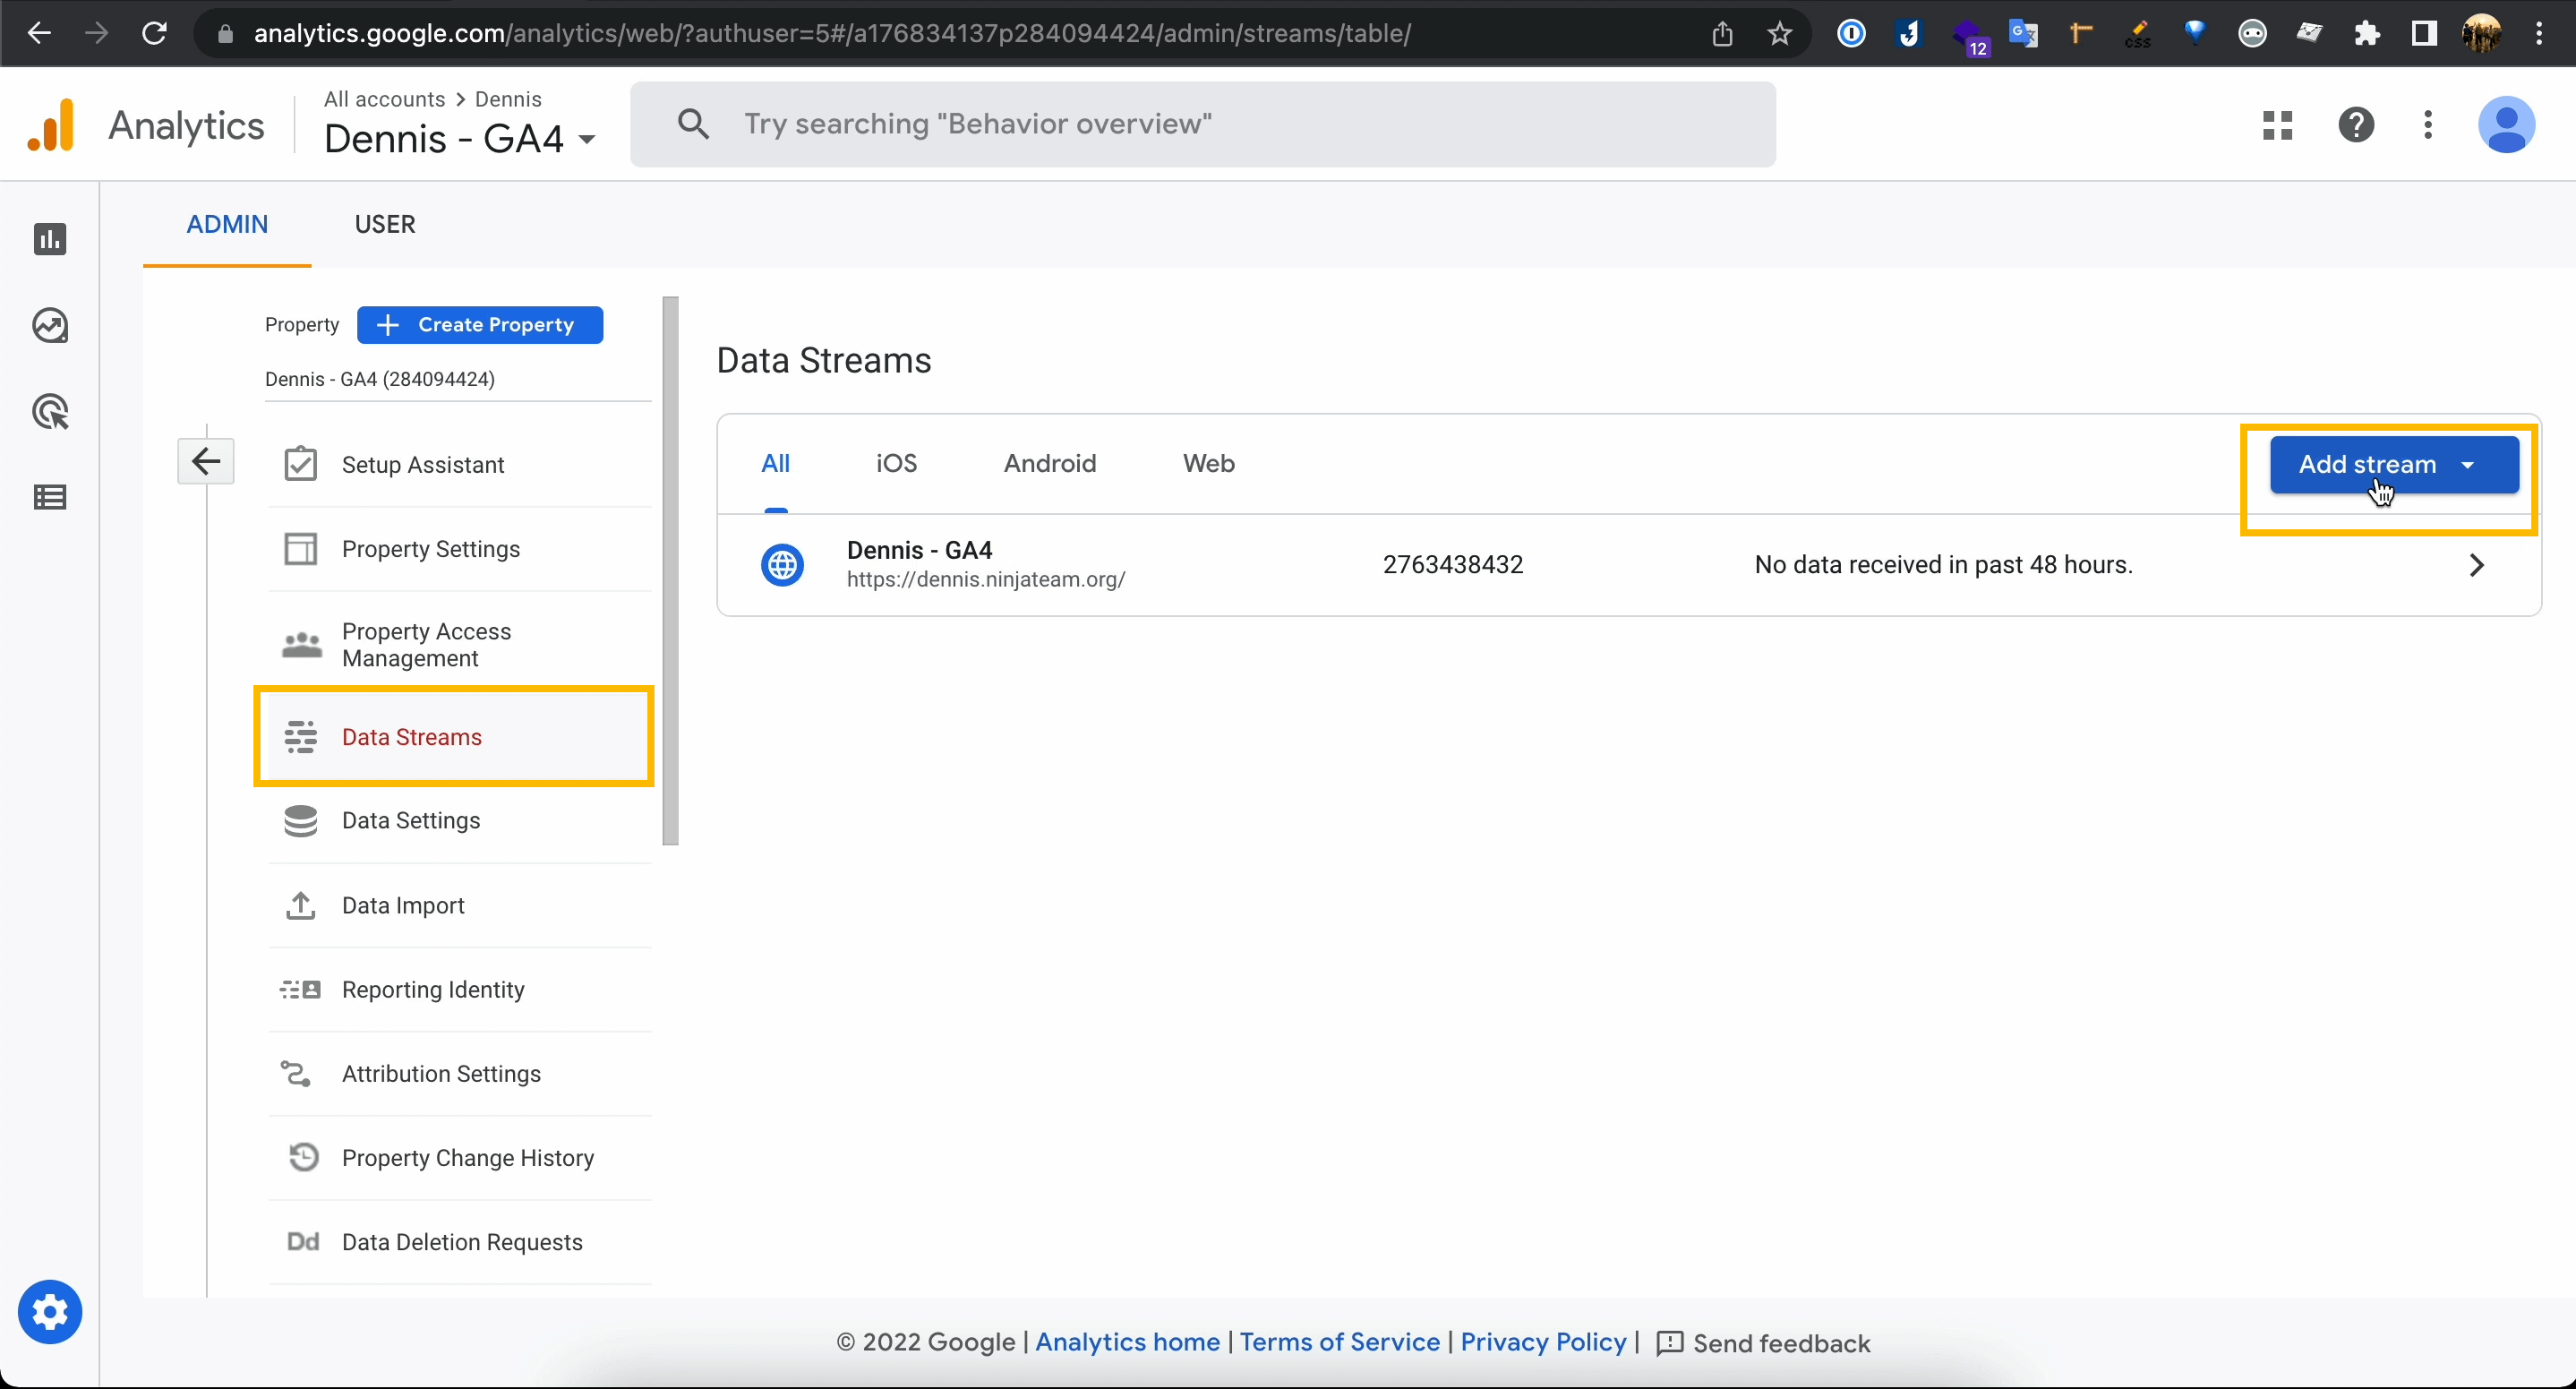Expand the Dennis - GA4 stream row chevron
The image size is (2576, 1389).
tap(2476, 565)
